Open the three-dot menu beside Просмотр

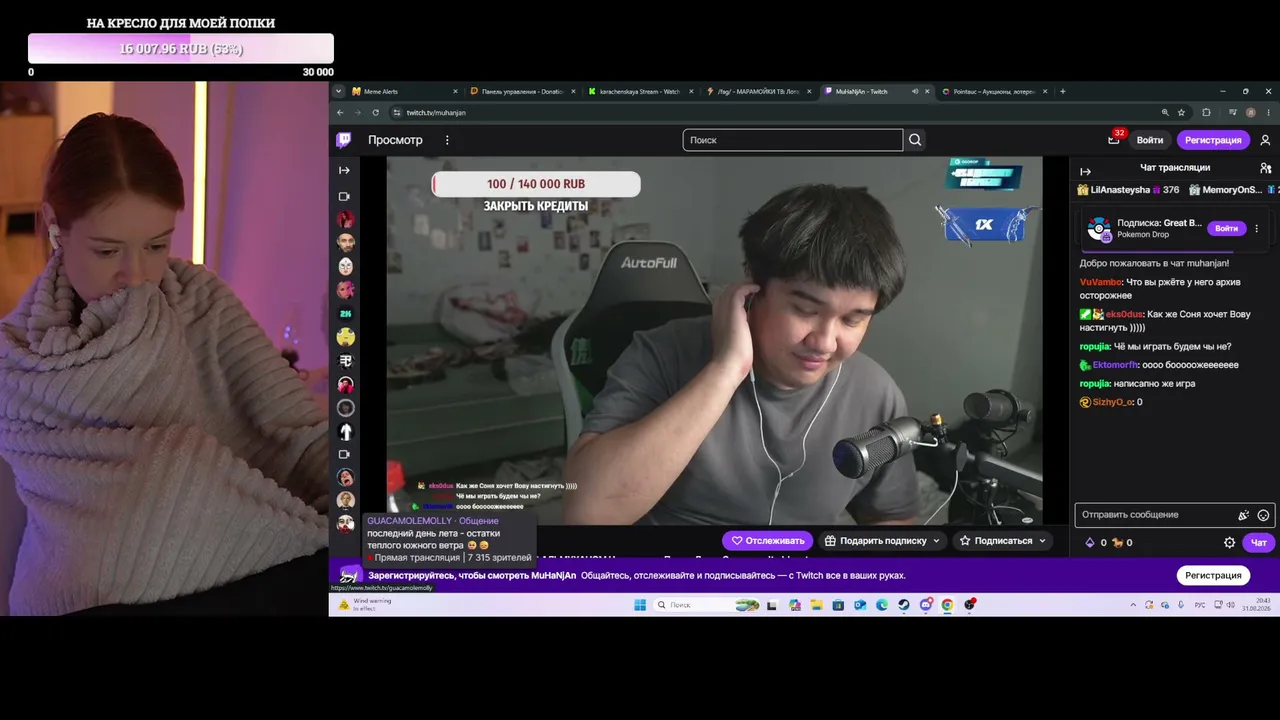[447, 140]
